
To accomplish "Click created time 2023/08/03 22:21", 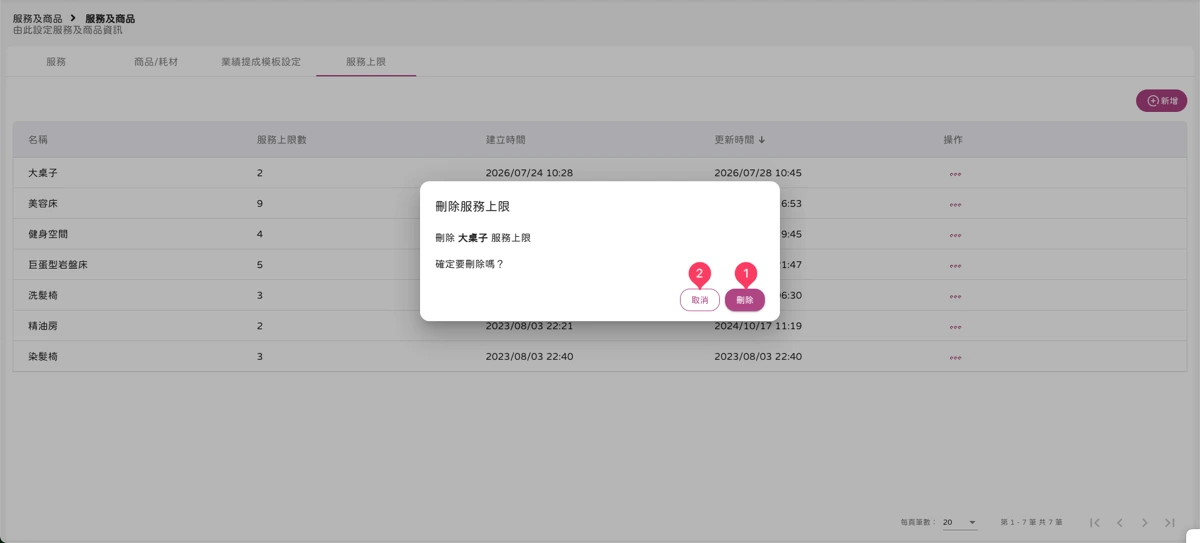I will click(529, 326).
